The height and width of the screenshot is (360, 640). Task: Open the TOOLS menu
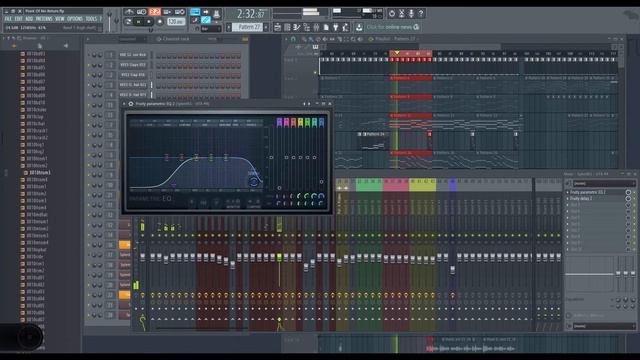[91, 19]
